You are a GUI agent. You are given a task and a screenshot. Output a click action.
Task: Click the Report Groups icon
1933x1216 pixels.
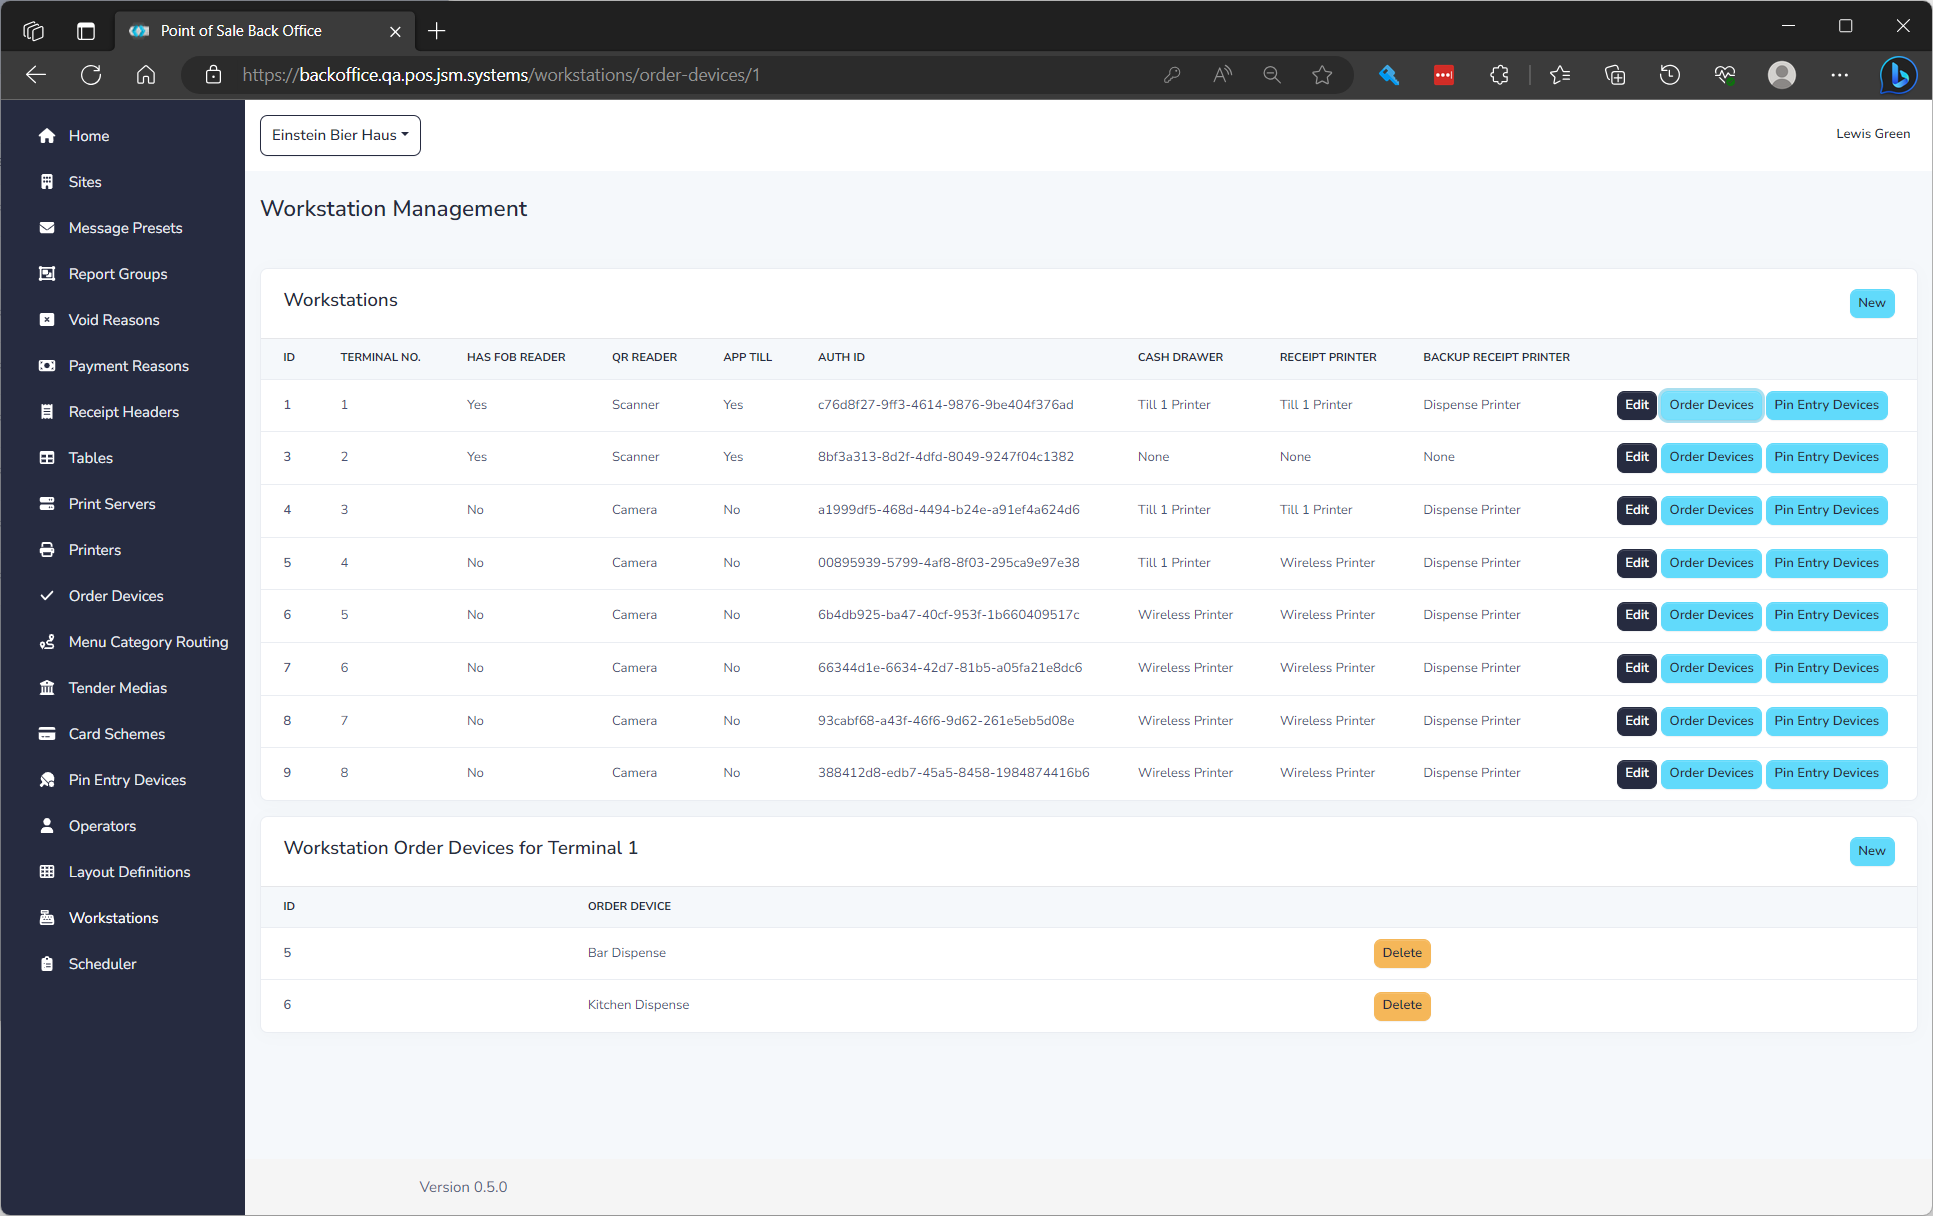47,274
